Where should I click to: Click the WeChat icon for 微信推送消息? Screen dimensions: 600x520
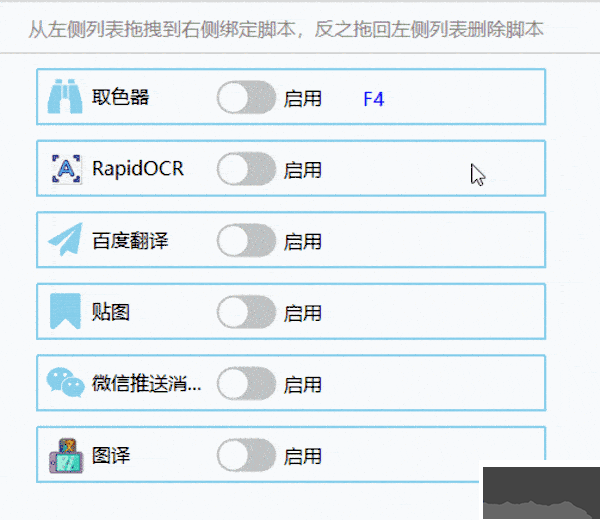pyautogui.click(x=66, y=384)
